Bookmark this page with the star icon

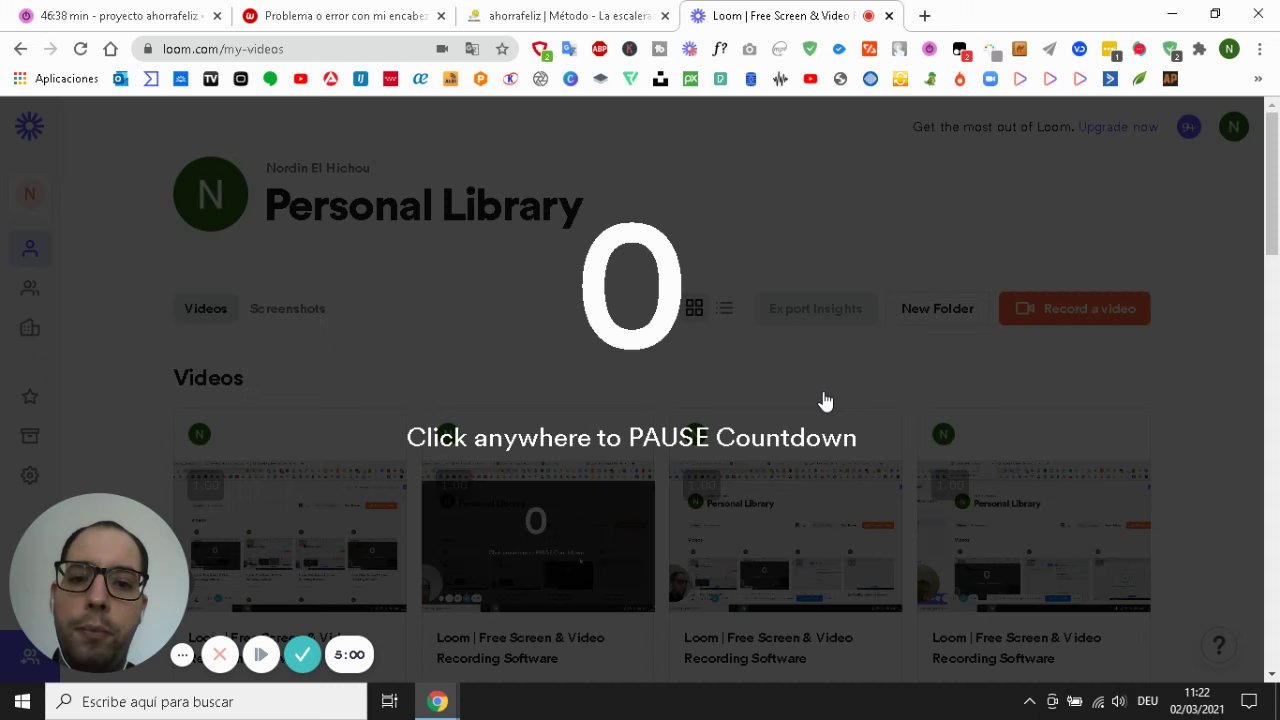point(502,49)
